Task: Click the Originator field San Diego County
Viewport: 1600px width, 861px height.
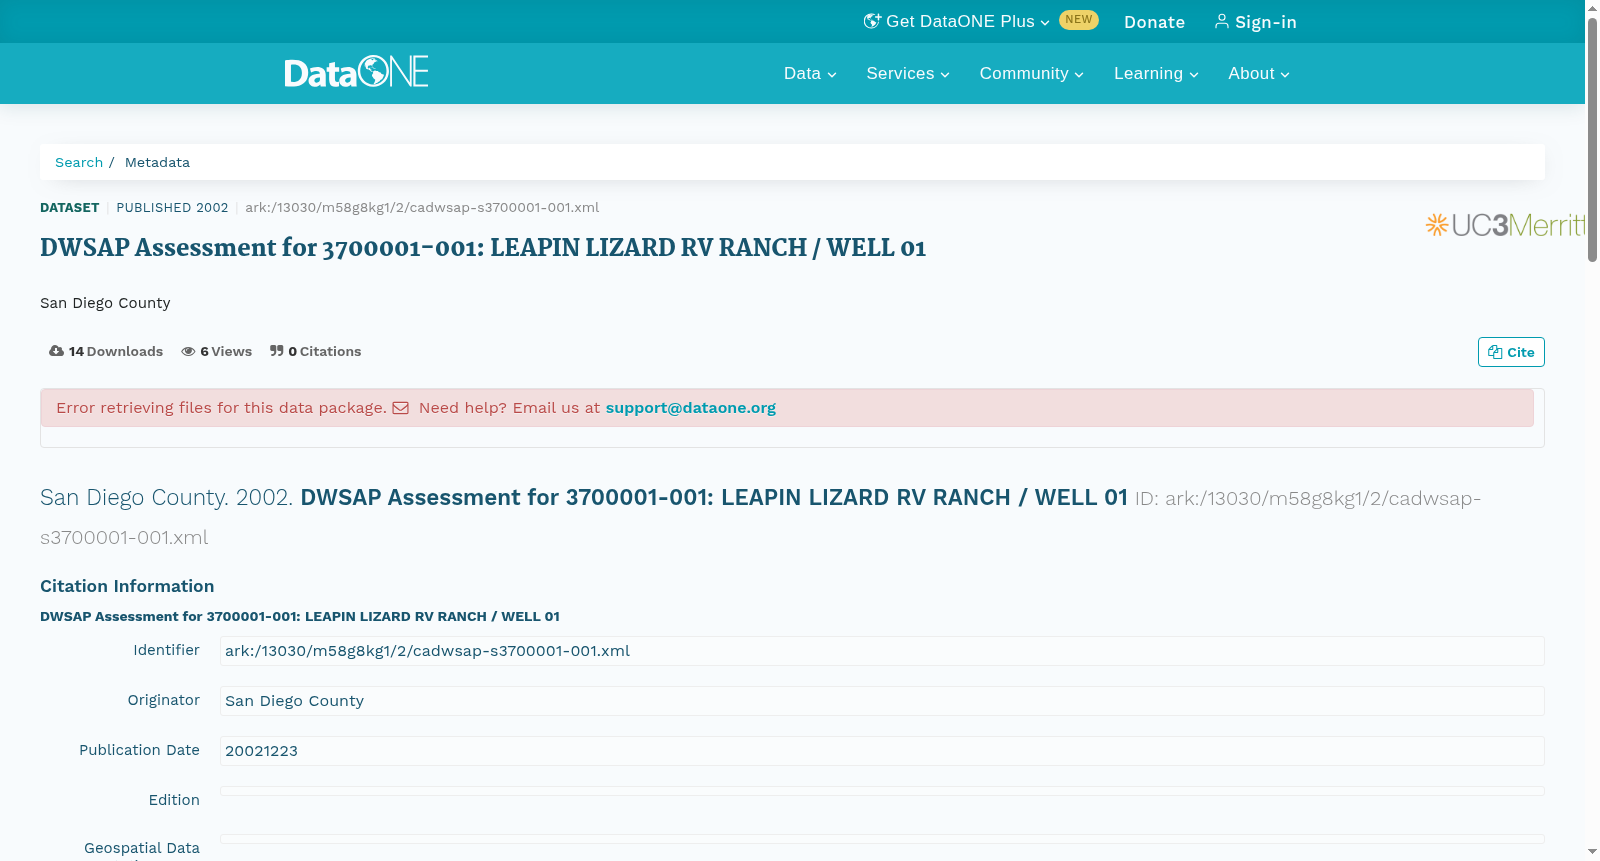Action: point(882,701)
